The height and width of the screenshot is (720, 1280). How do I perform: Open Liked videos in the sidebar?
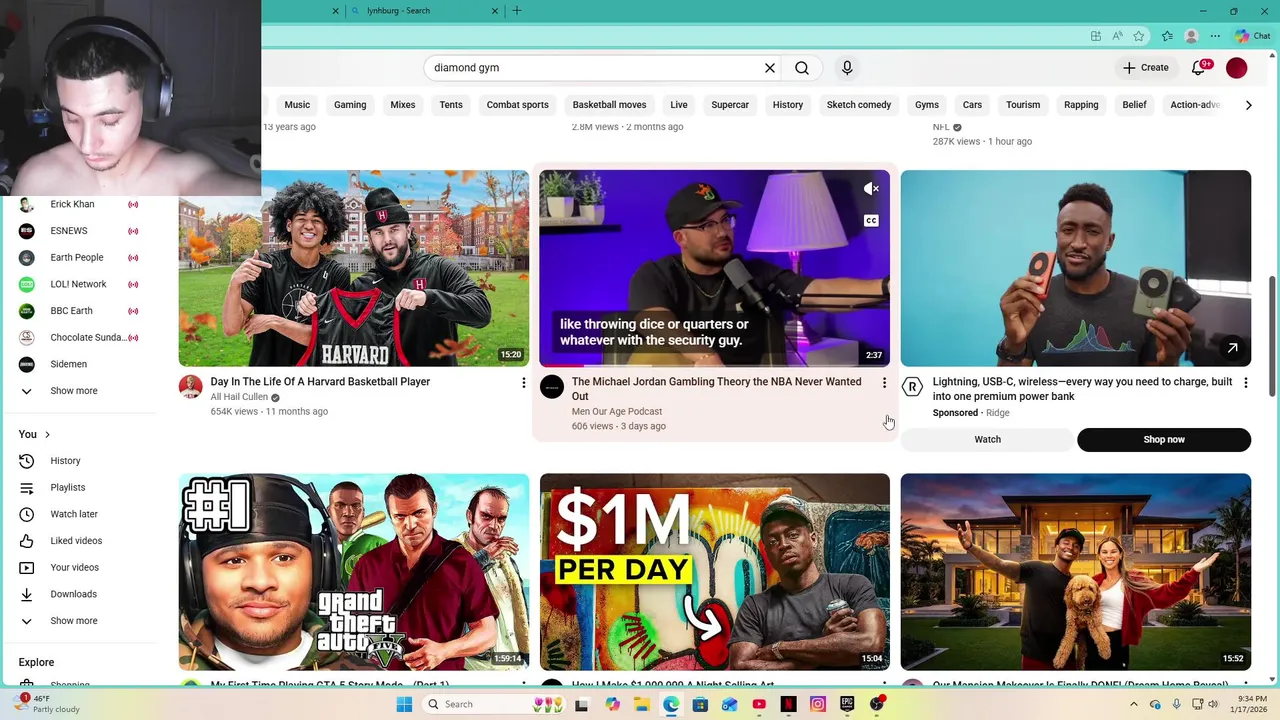(x=80, y=541)
